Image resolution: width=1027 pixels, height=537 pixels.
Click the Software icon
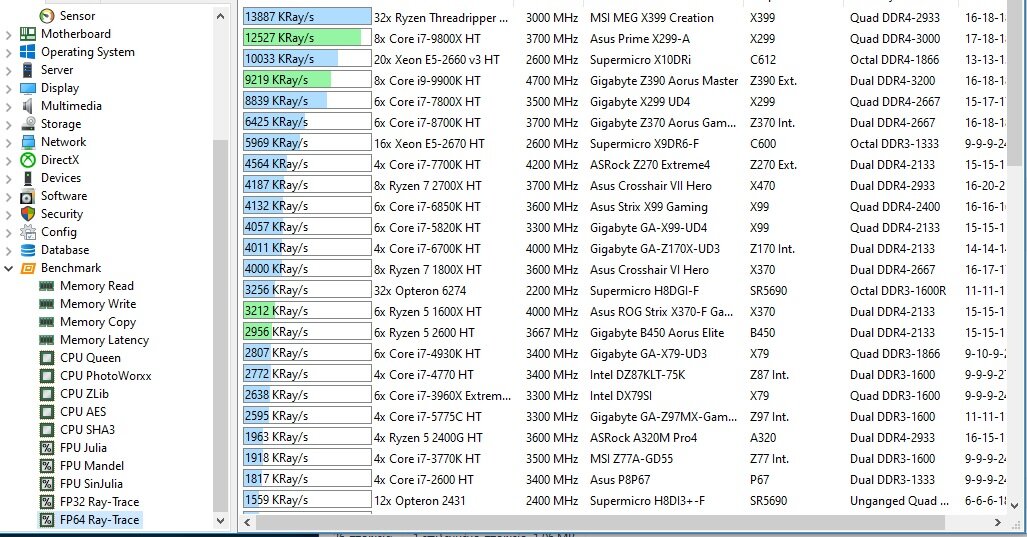(28, 196)
